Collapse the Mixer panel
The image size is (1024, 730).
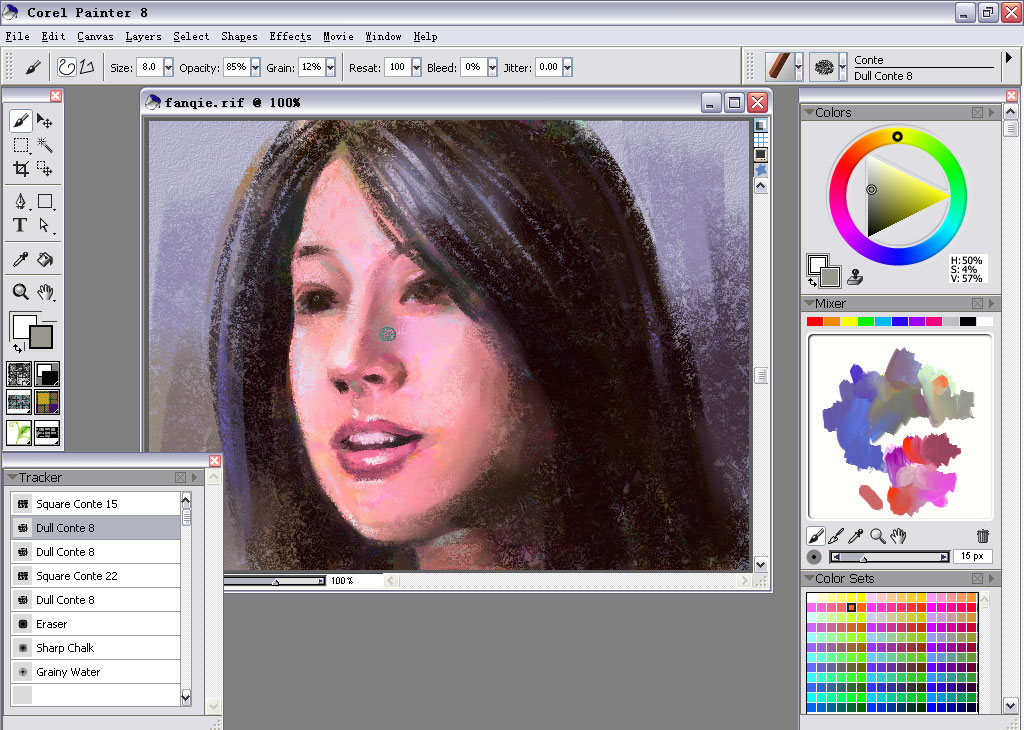(809, 304)
